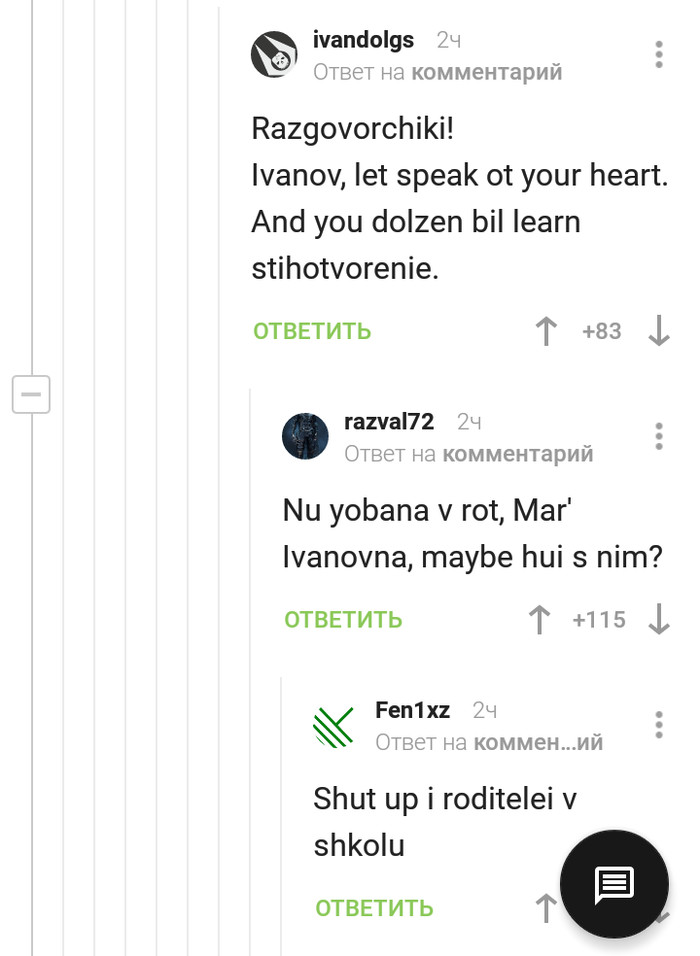Upvote razval72's comment
Viewport: 700px width, 956px height.
point(540,620)
